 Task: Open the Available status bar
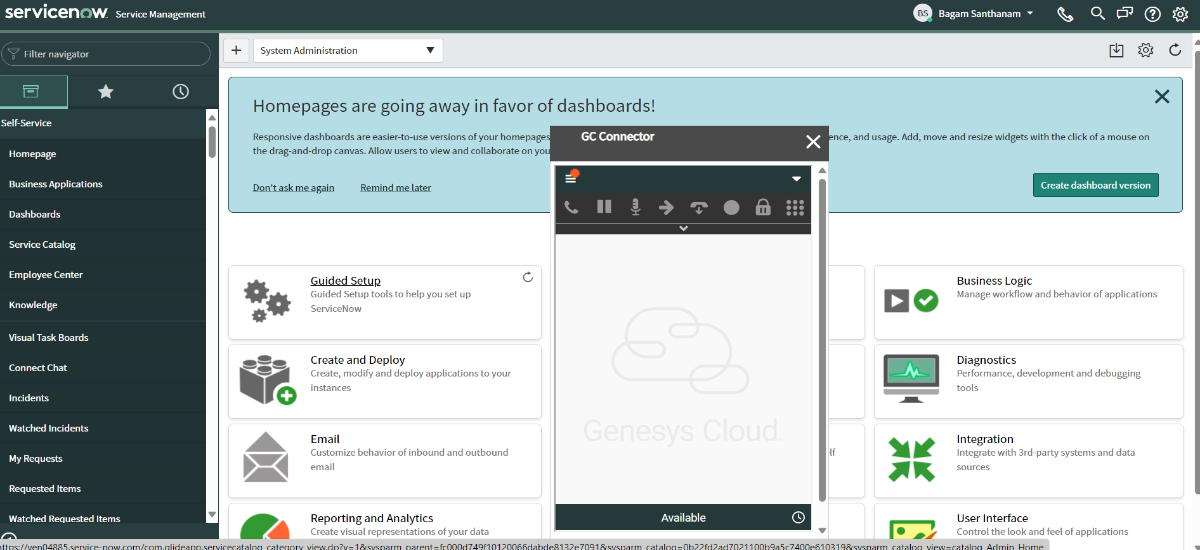pos(683,517)
